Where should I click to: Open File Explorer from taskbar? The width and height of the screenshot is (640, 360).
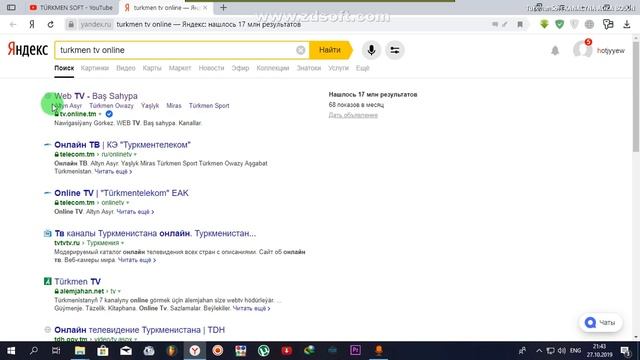click(80, 351)
